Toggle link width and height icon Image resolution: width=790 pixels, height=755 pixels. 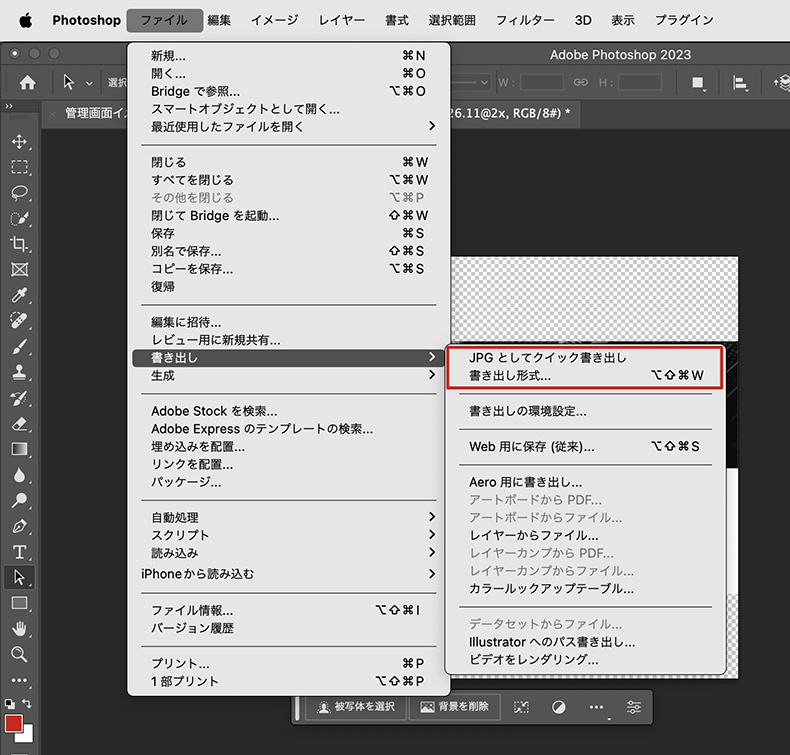tap(580, 82)
